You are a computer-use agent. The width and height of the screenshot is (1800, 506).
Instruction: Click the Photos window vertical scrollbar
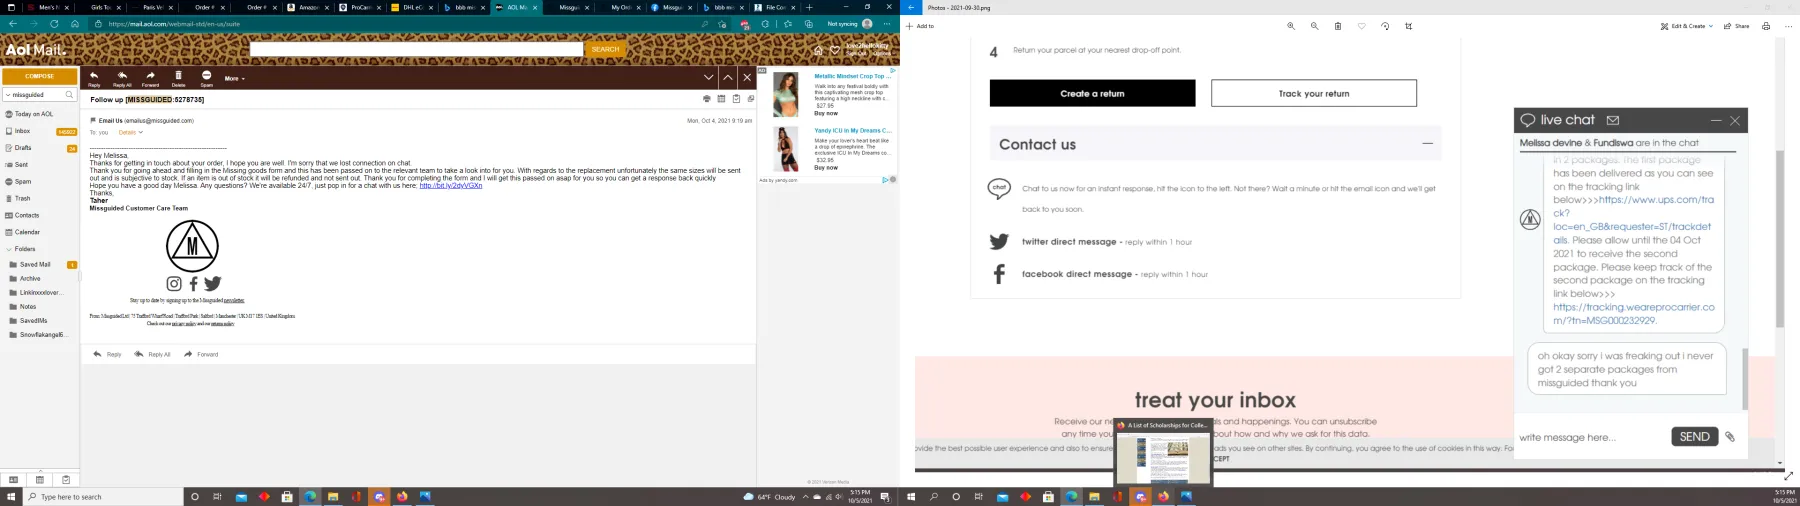(x=1779, y=238)
